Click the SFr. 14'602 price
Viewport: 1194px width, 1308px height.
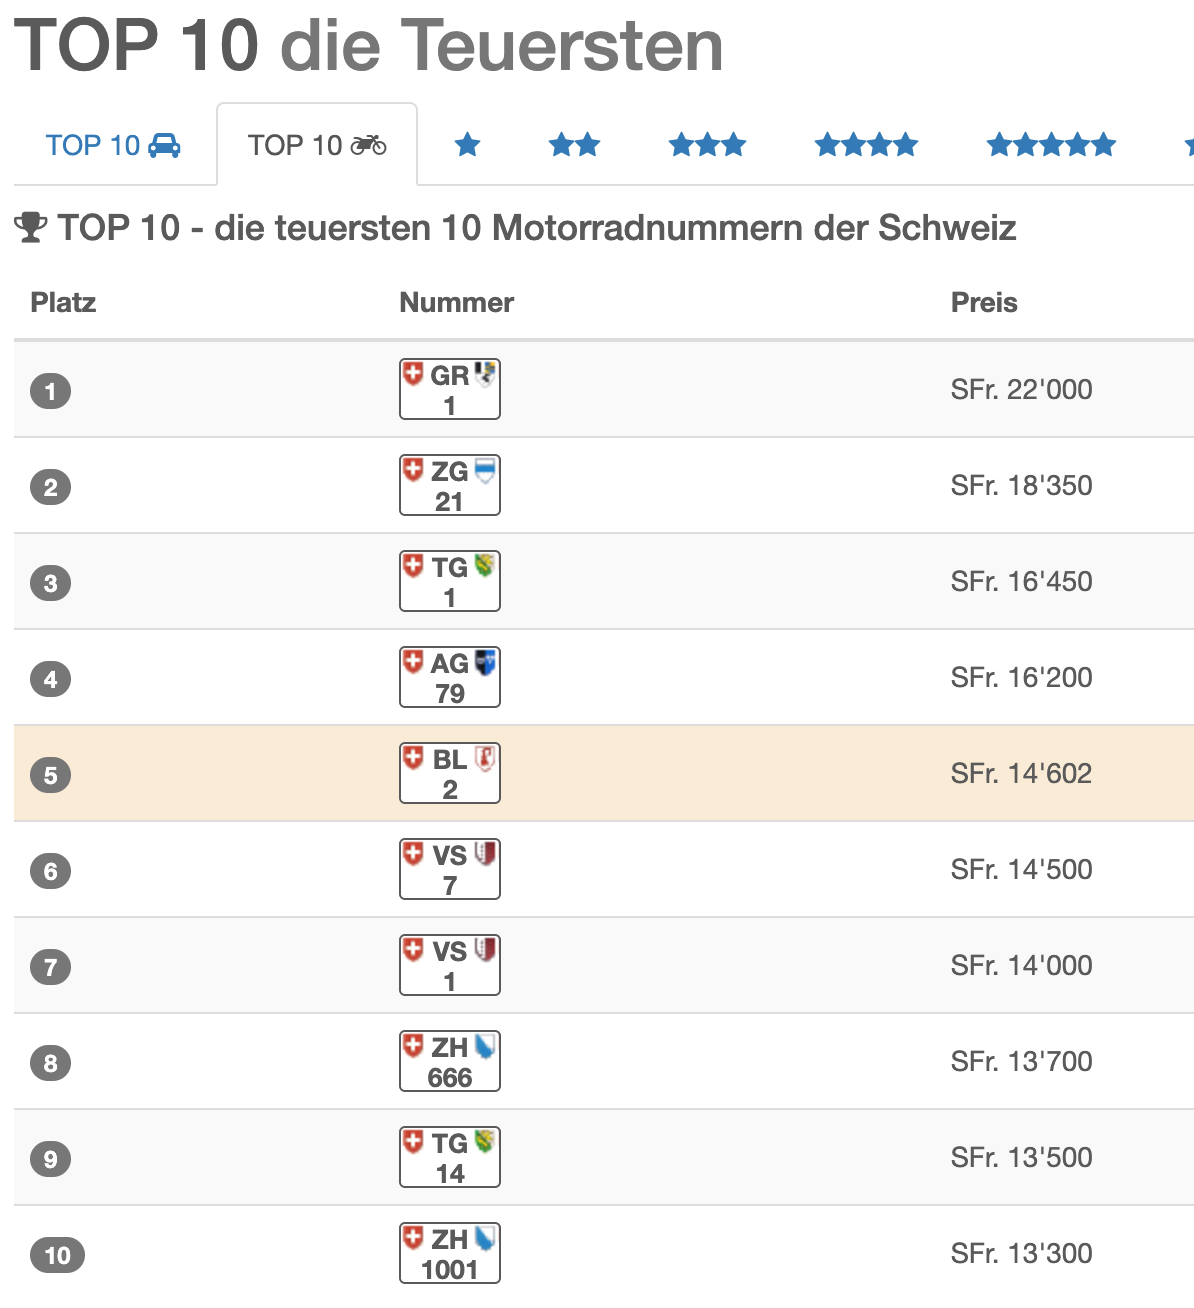pos(1021,773)
